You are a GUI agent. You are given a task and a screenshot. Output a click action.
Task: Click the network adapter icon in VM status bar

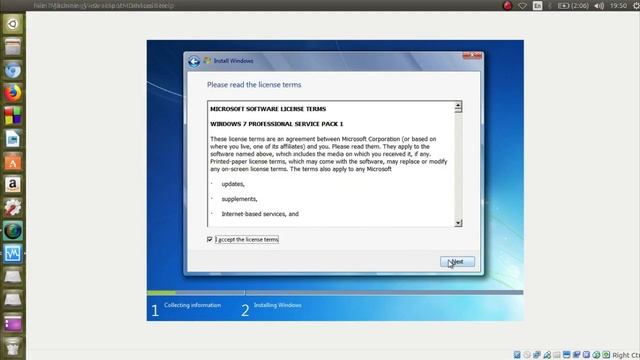(537, 355)
